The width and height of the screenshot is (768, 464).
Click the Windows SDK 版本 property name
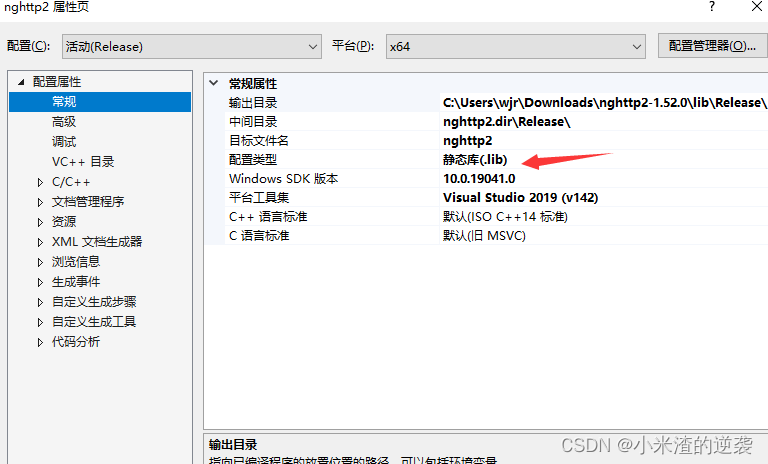pyautogui.click(x=284, y=179)
